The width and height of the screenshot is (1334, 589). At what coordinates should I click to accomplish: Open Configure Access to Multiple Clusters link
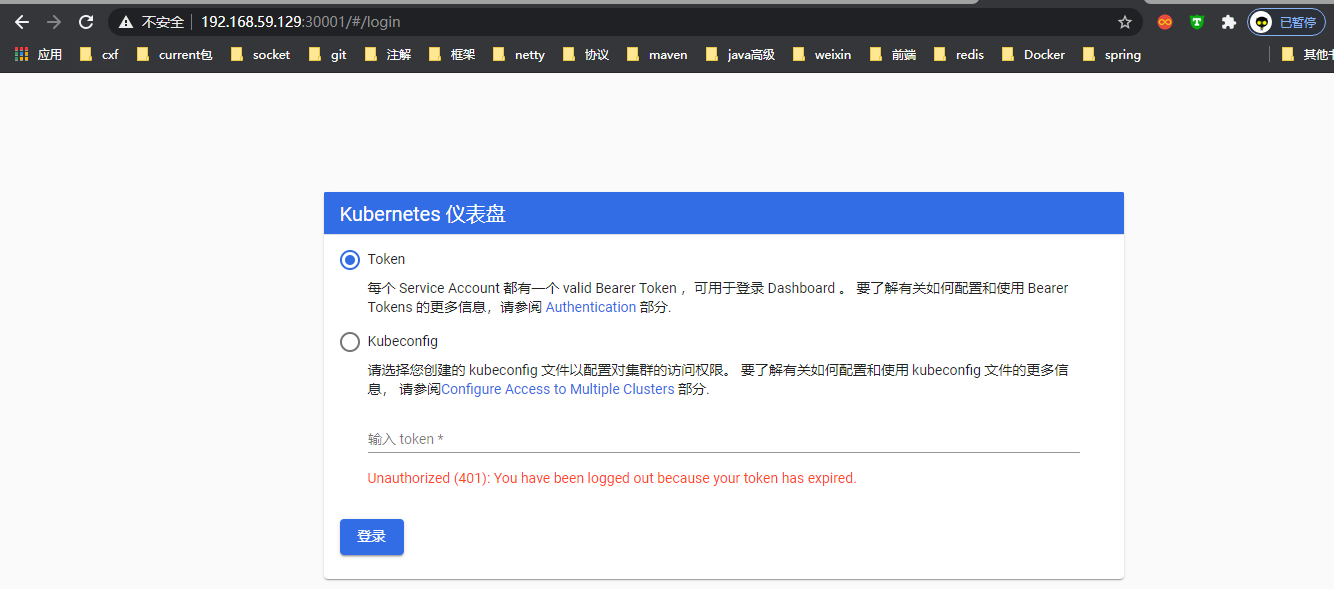point(558,389)
